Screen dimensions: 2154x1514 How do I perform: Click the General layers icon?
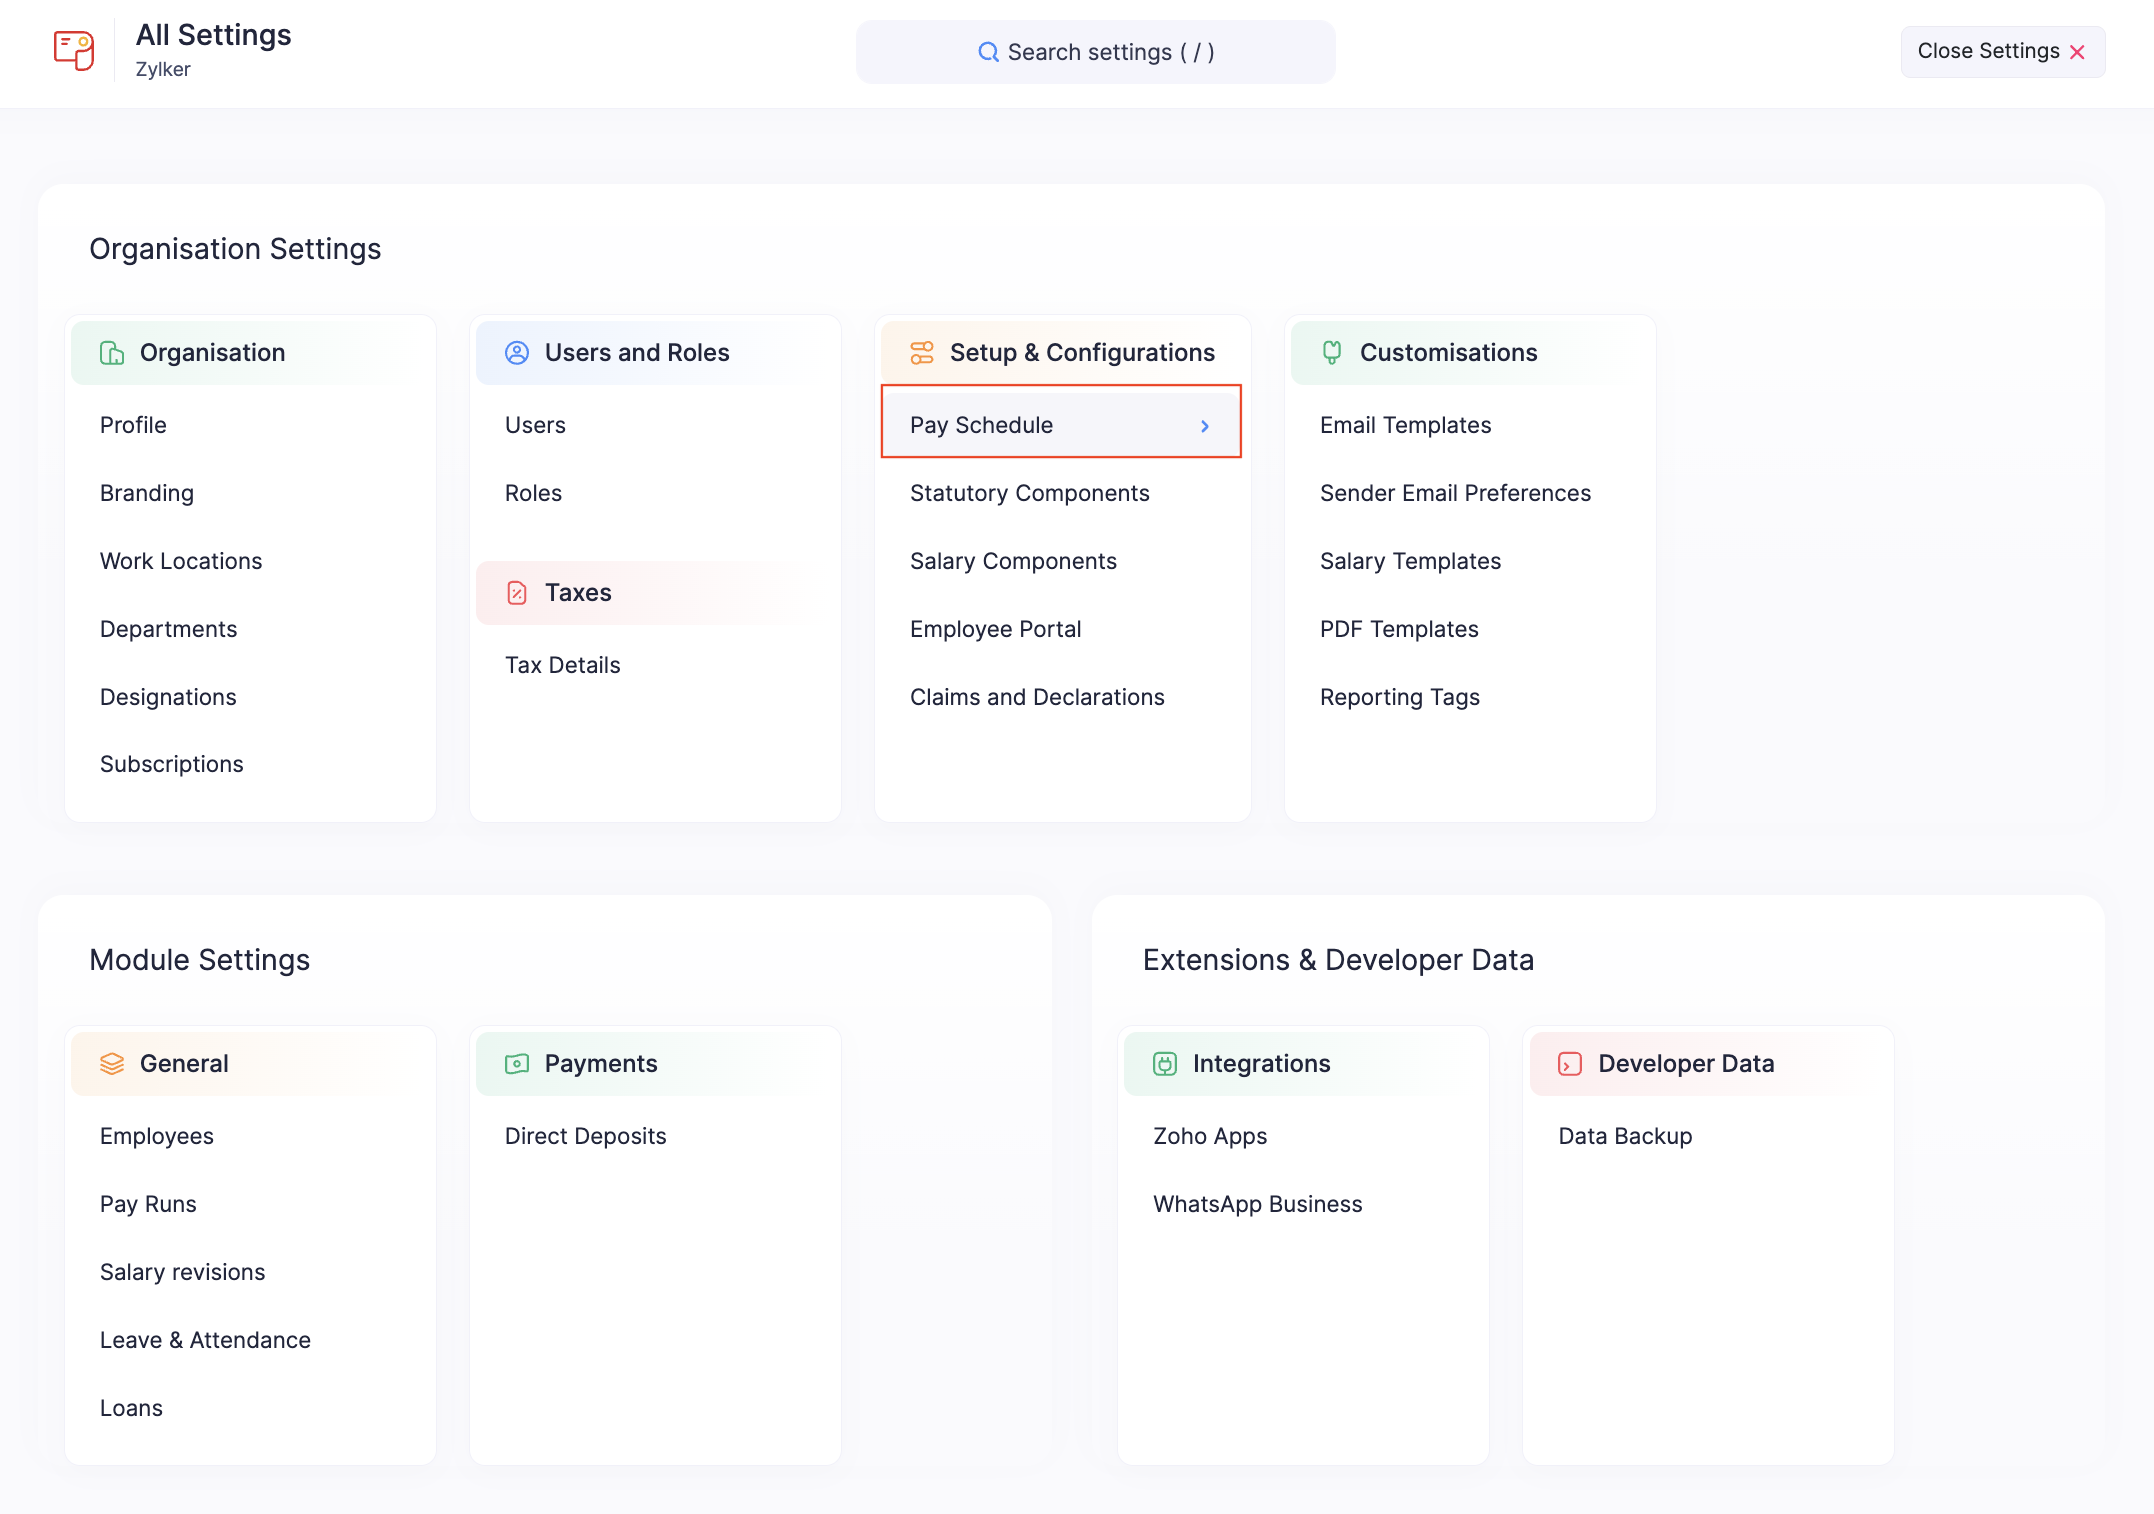(x=112, y=1064)
